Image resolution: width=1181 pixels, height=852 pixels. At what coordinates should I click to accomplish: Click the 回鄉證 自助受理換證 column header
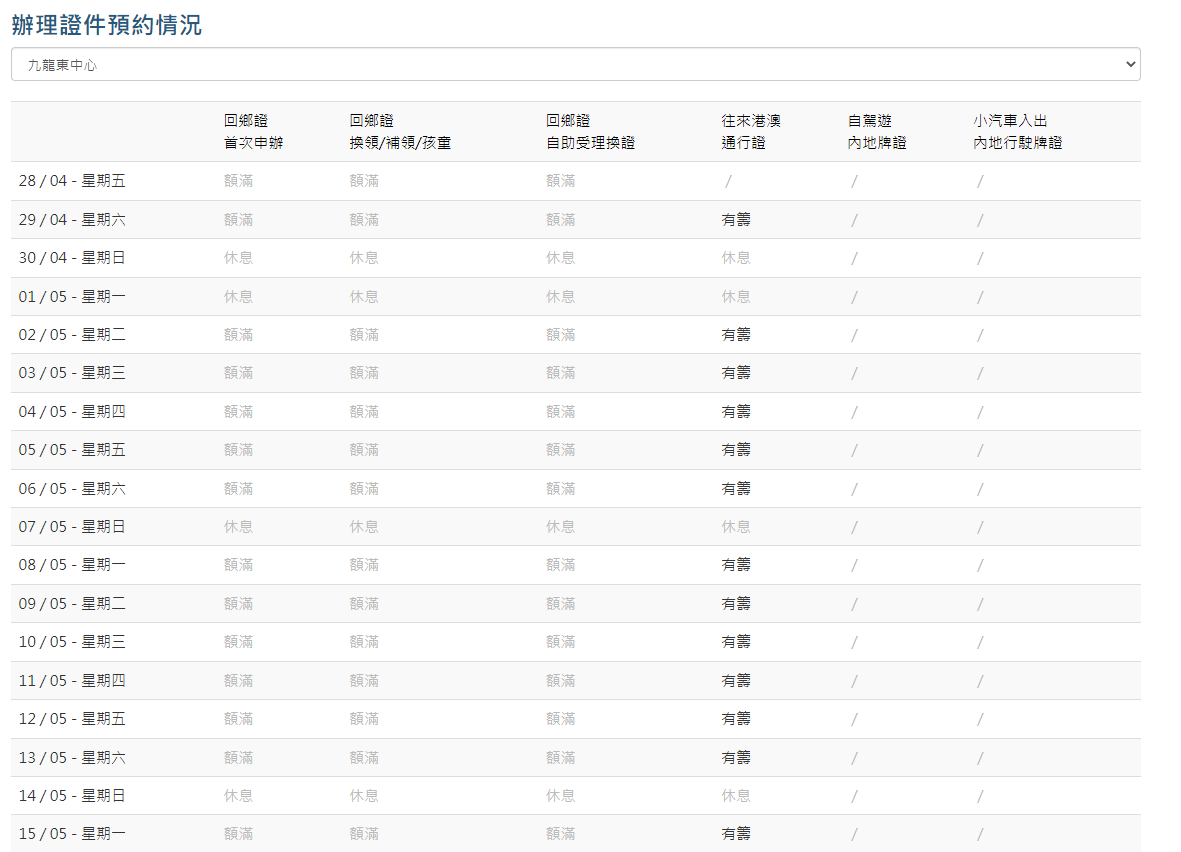[x=590, y=132]
